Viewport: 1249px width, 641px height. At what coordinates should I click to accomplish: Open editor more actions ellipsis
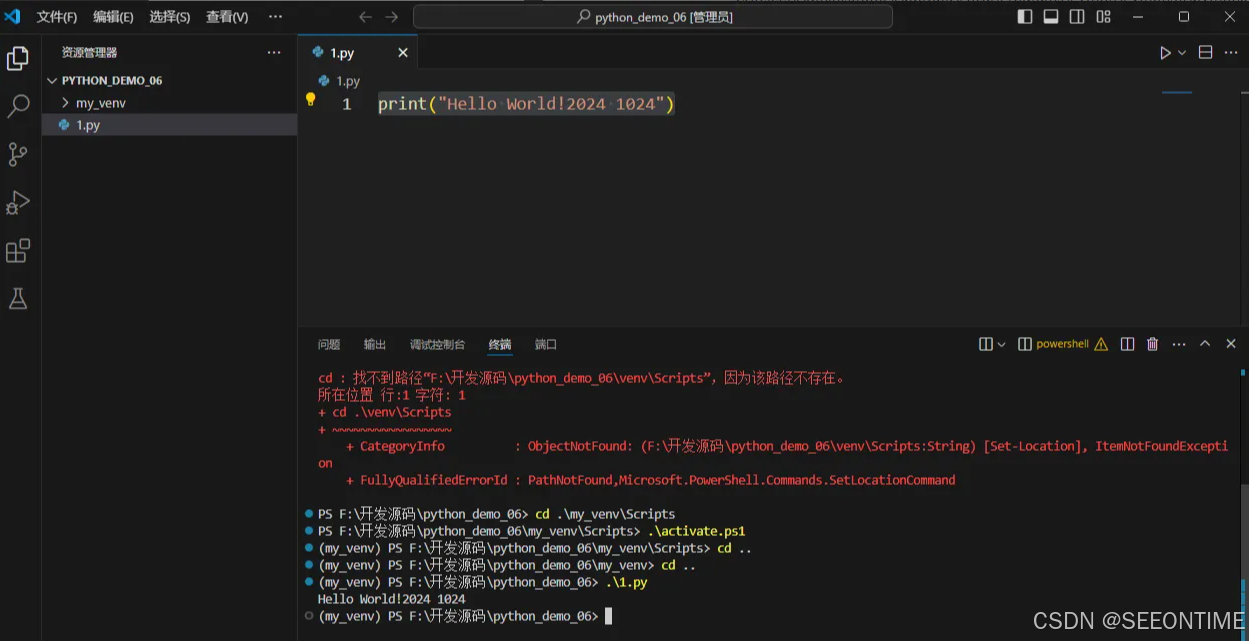pyautogui.click(x=1232, y=53)
